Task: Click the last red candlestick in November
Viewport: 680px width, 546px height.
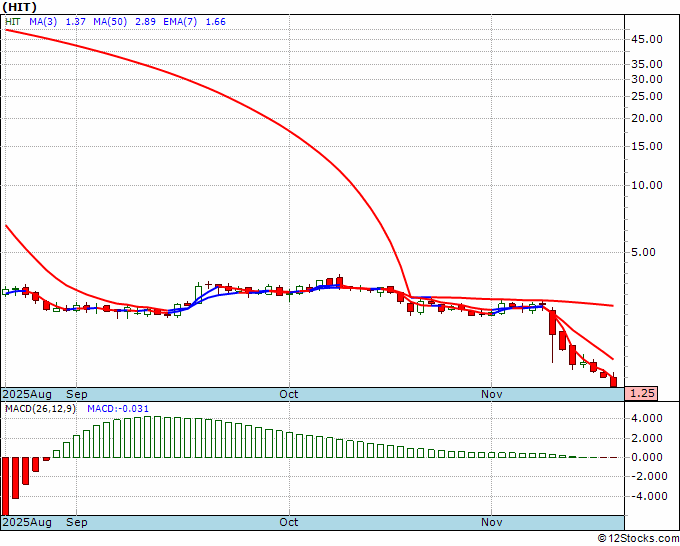Action: coord(614,381)
